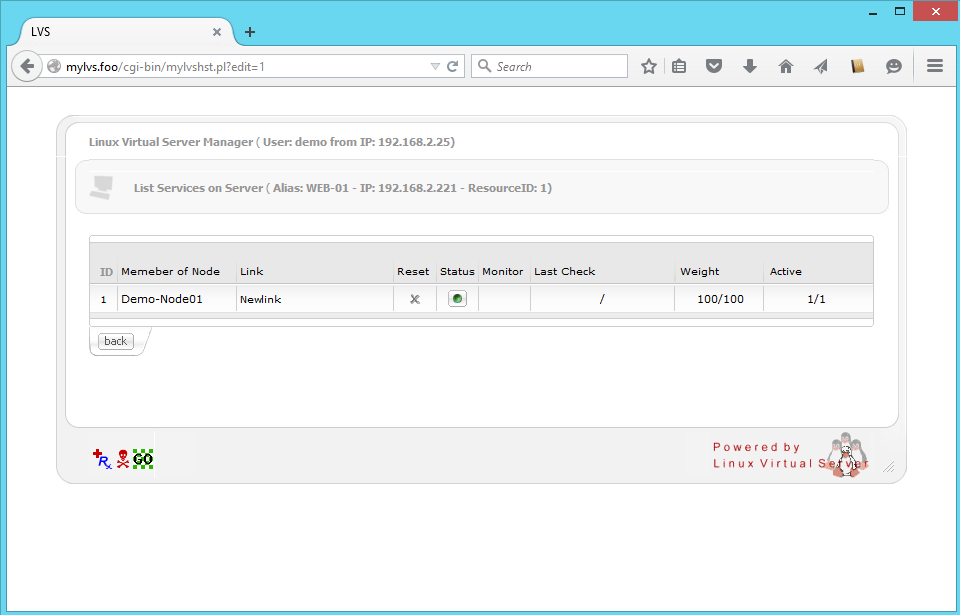
Task: Show bookmarks list icon next to the star
Action: pyautogui.click(x=679, y=66)
